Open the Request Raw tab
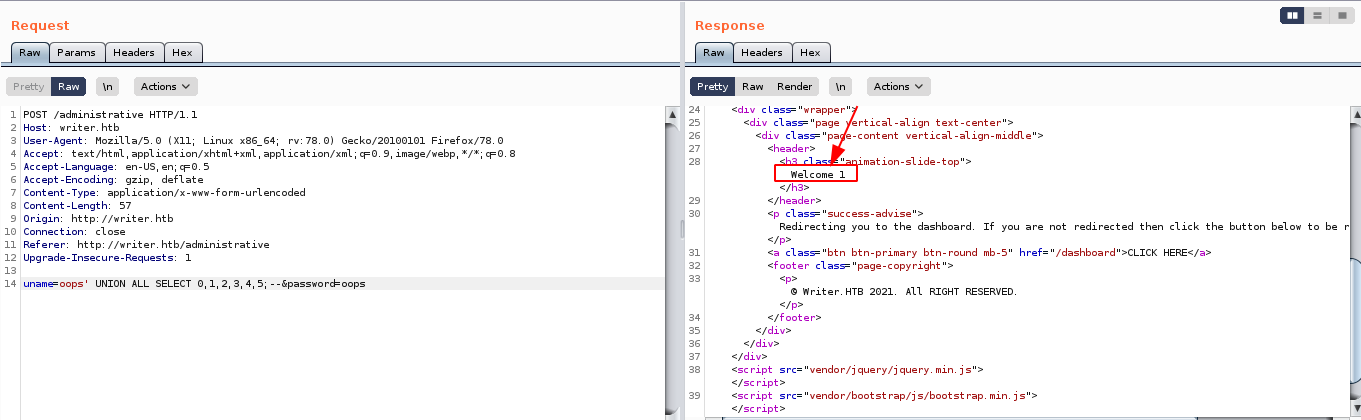The image size is (1361, 420). pyautogui.click(x=29, y=52)
